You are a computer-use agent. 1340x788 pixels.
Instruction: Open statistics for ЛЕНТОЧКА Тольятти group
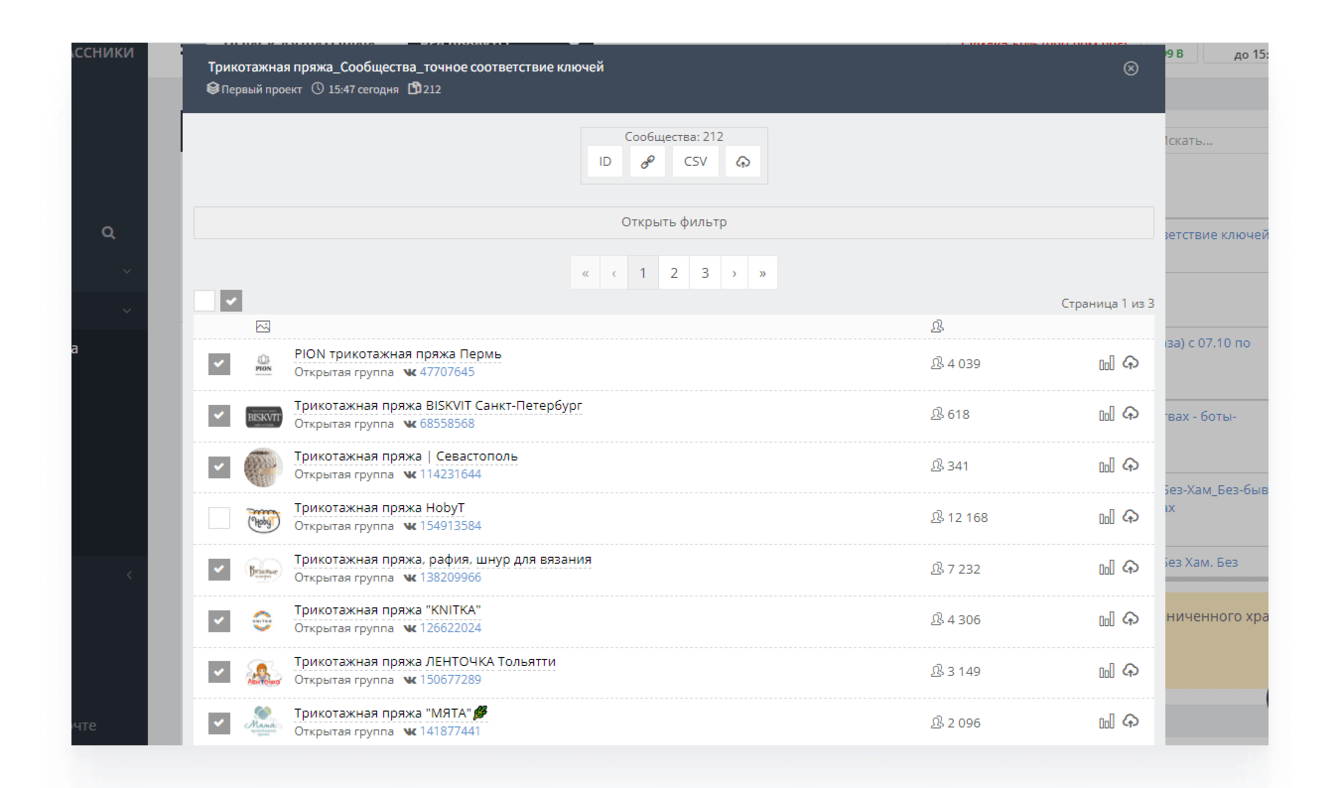1106,671
